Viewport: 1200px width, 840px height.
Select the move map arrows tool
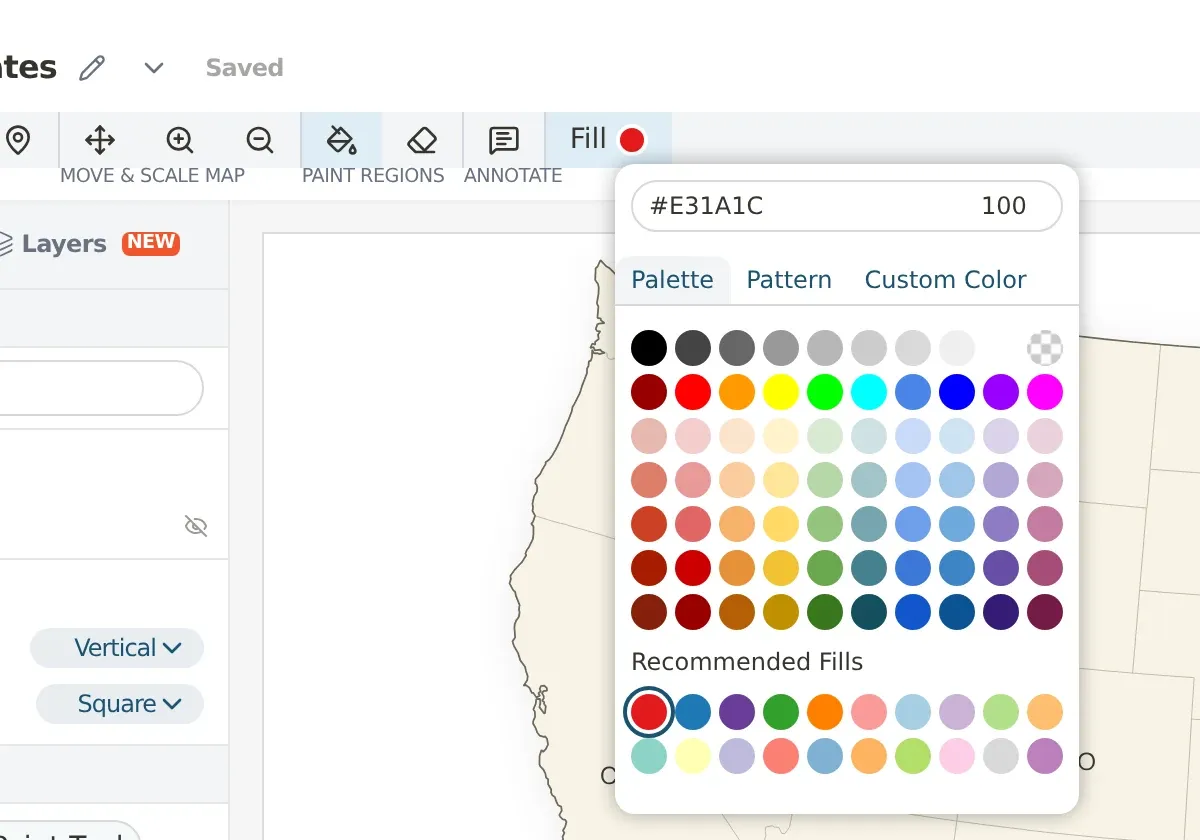pos(100,140)
